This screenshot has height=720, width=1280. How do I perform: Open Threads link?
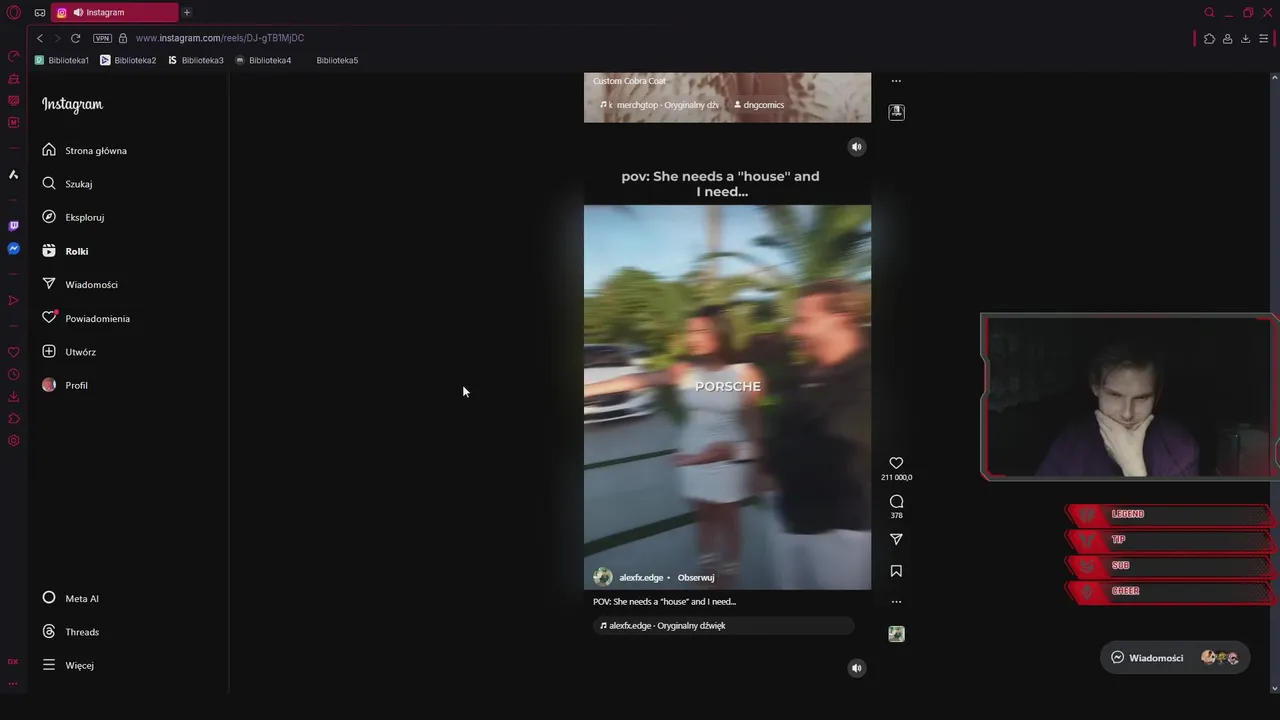pyautogui.click(x=71, y=632)
